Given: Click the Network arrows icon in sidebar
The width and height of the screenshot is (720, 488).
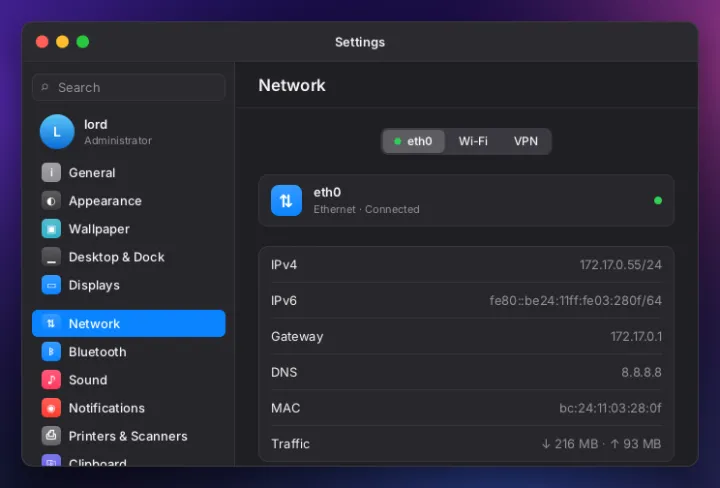Looking at the screenshot, I should (x=51, y=324).
